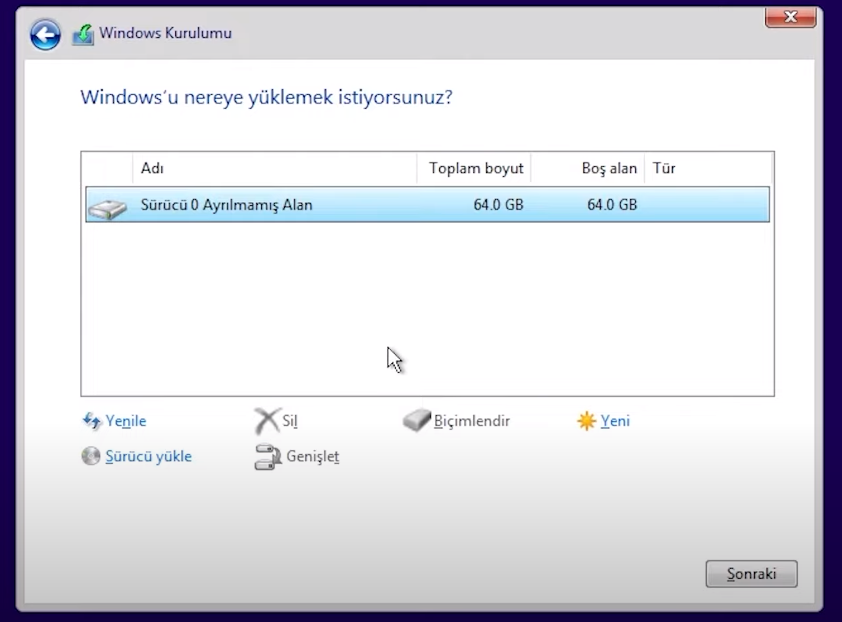The width and height of the screenshot is (842, 622).
Task: Click the Tür column header
Action: pyautogui.click(x=708, y=168)
